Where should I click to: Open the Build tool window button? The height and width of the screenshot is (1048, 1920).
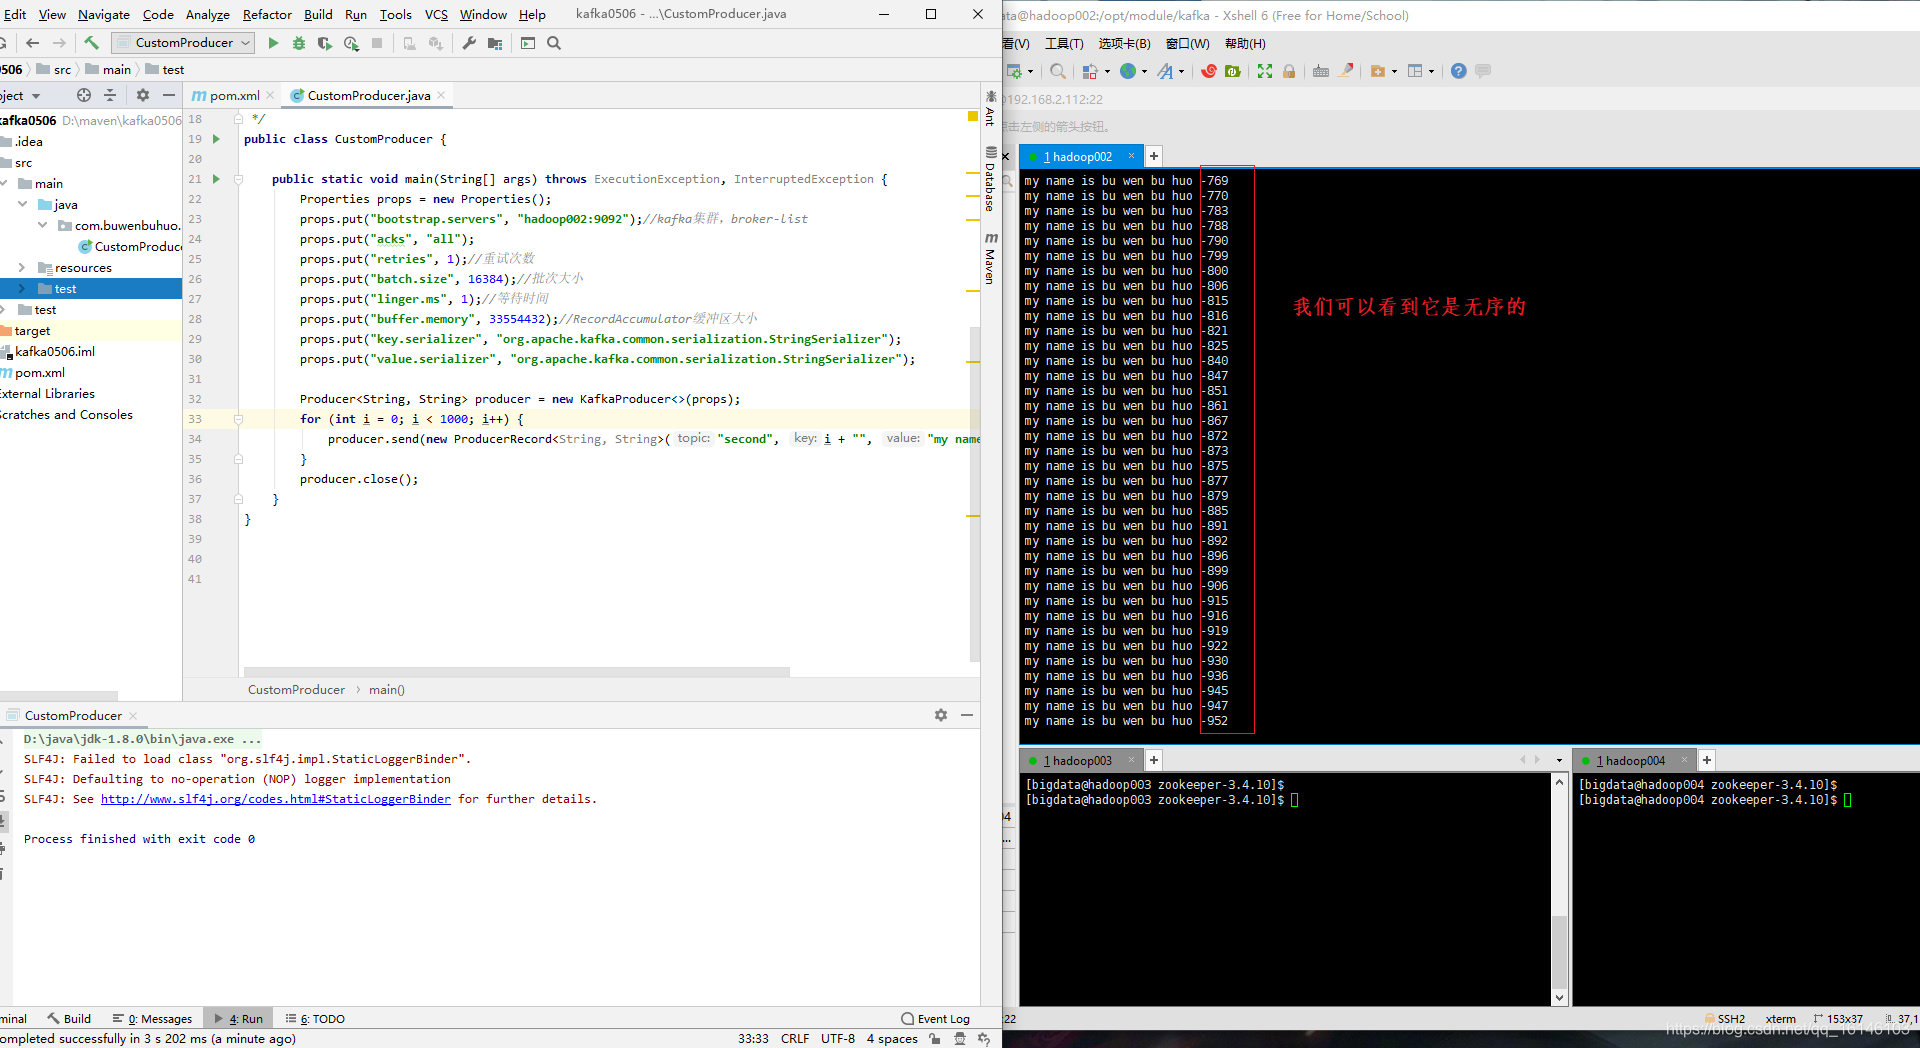coord(69,1019)
